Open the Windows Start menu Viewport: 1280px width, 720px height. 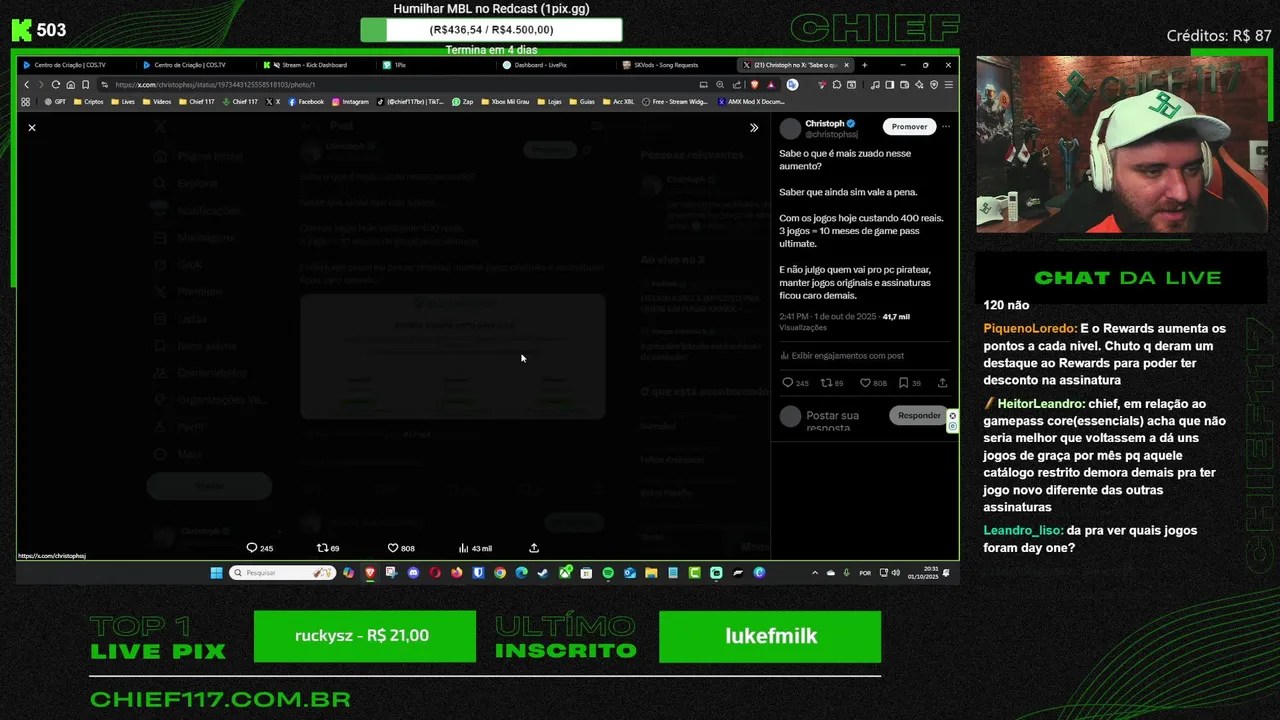point(216,573)
